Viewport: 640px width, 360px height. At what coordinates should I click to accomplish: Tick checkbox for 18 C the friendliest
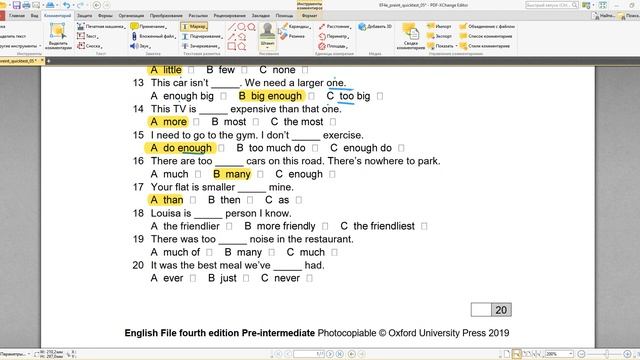click(424, 226)
